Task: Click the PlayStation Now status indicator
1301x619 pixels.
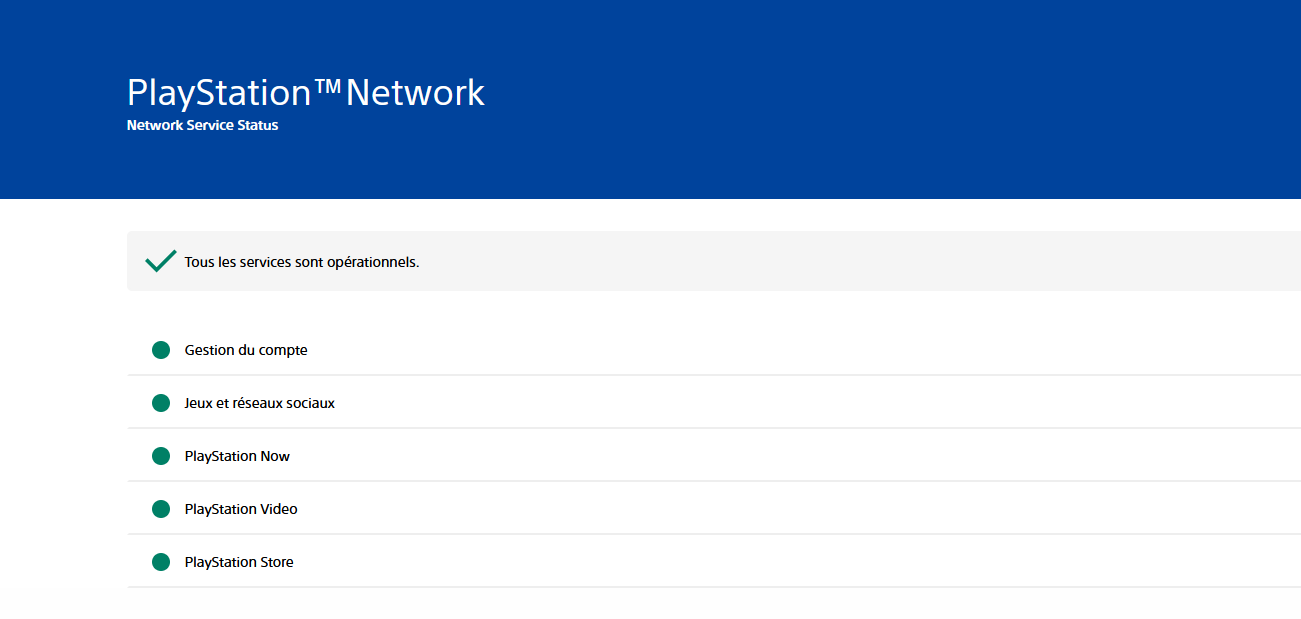Action: coord(161,455)
